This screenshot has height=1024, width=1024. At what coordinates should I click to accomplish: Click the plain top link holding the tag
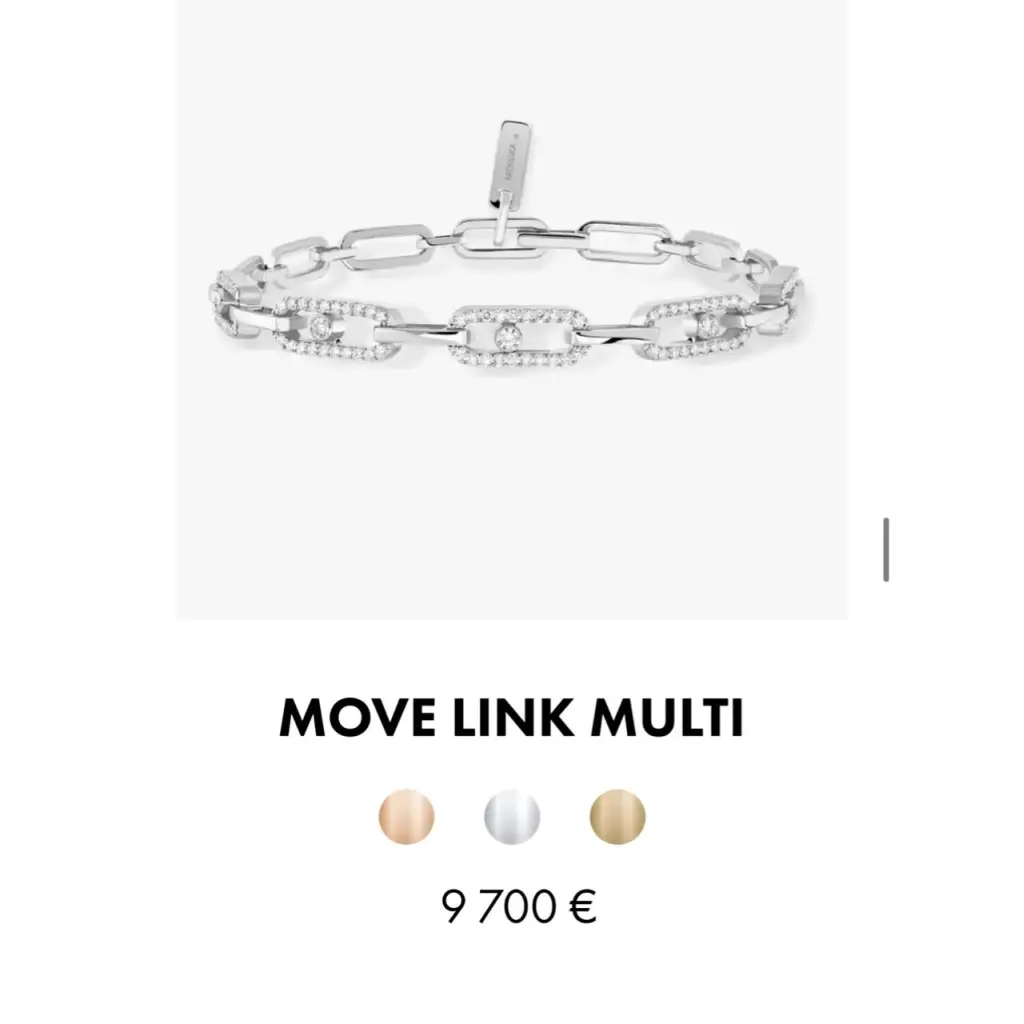pos(502,238)
